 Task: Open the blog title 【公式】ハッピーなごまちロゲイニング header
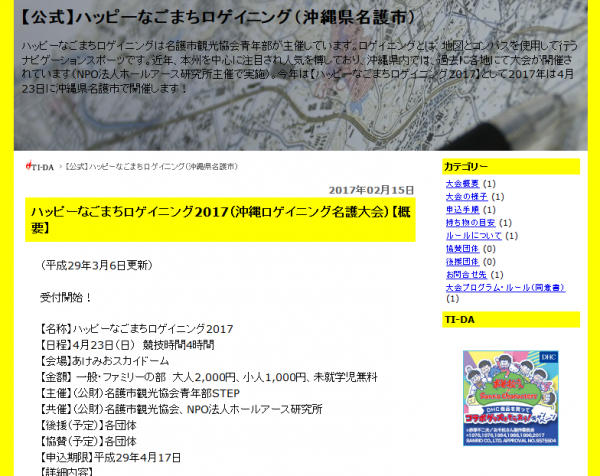pos(218,17)
